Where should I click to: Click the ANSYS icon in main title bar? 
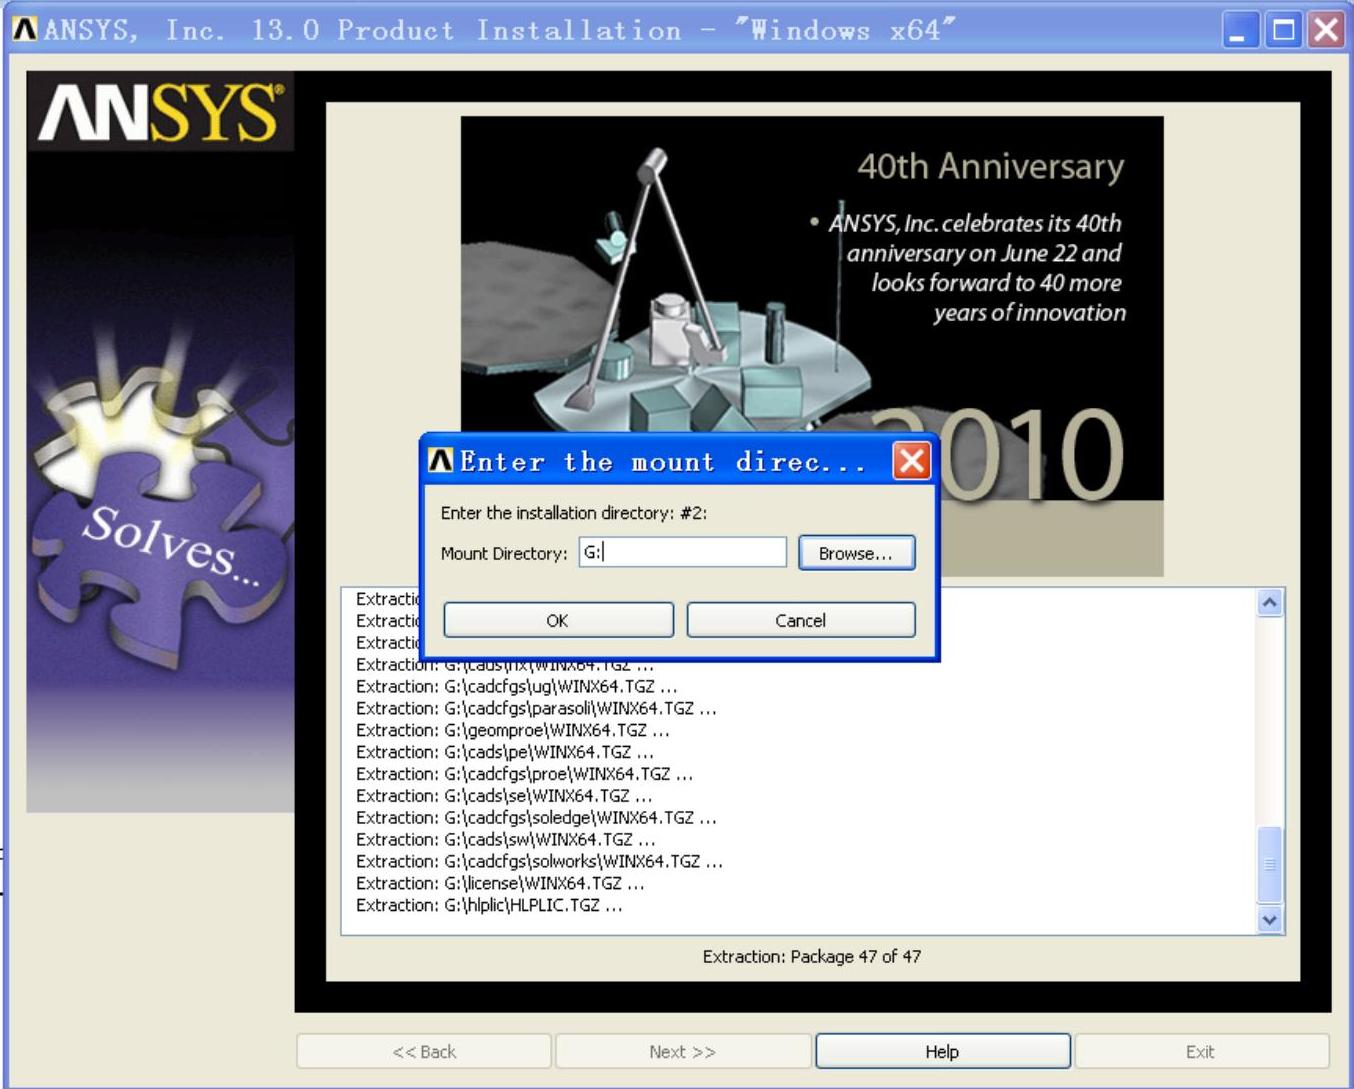tap(25, 29)
